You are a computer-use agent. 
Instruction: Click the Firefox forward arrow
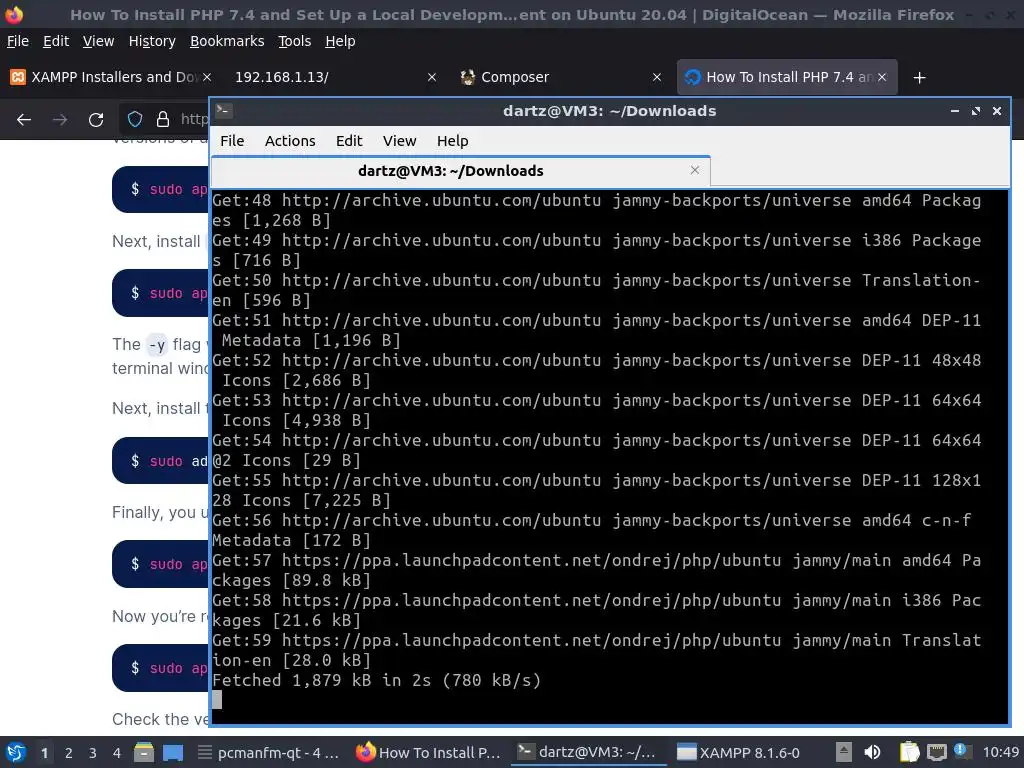click(60, 120)
